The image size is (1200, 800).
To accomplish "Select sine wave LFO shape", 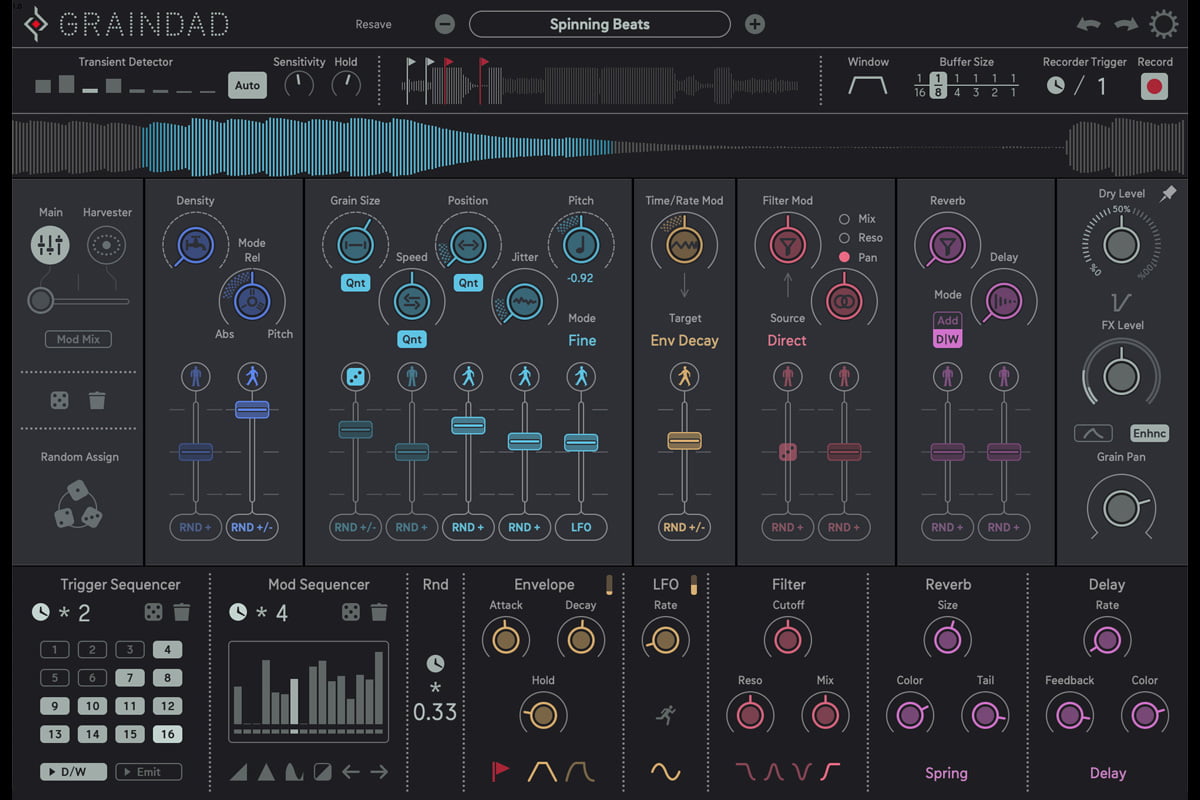I will (x=665, y=771).
